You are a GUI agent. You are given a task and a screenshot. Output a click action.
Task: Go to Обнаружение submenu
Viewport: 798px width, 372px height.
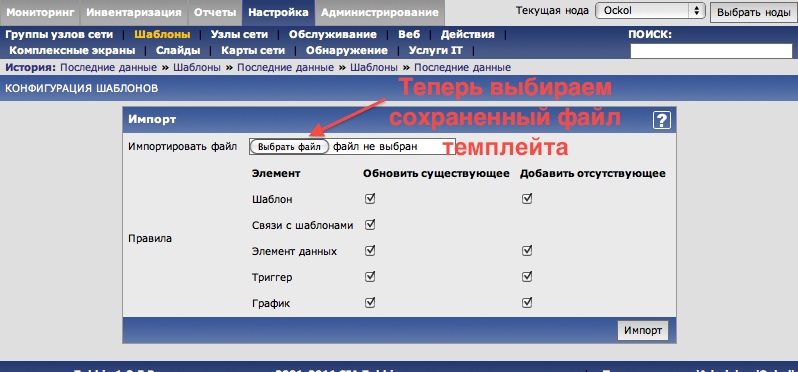tap(347, 50)
